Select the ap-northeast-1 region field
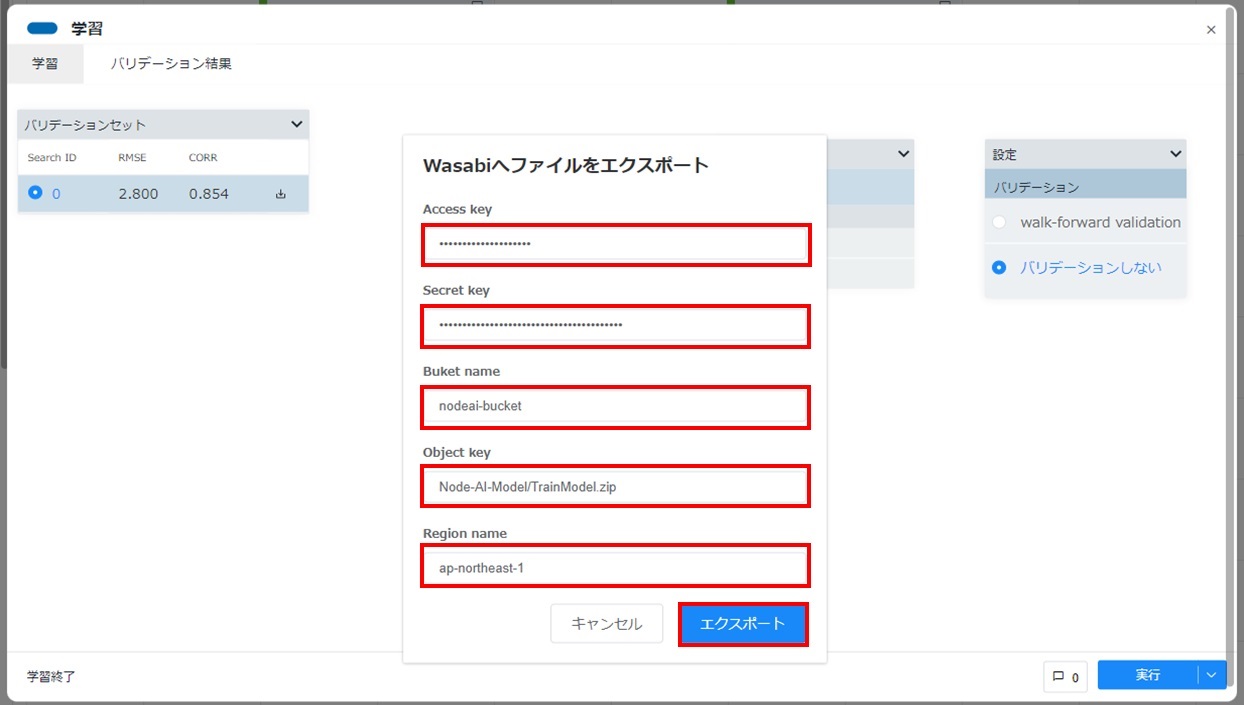Image resolution: width=1244 pixels, height=705 pixels. click(x=615, y=566)
